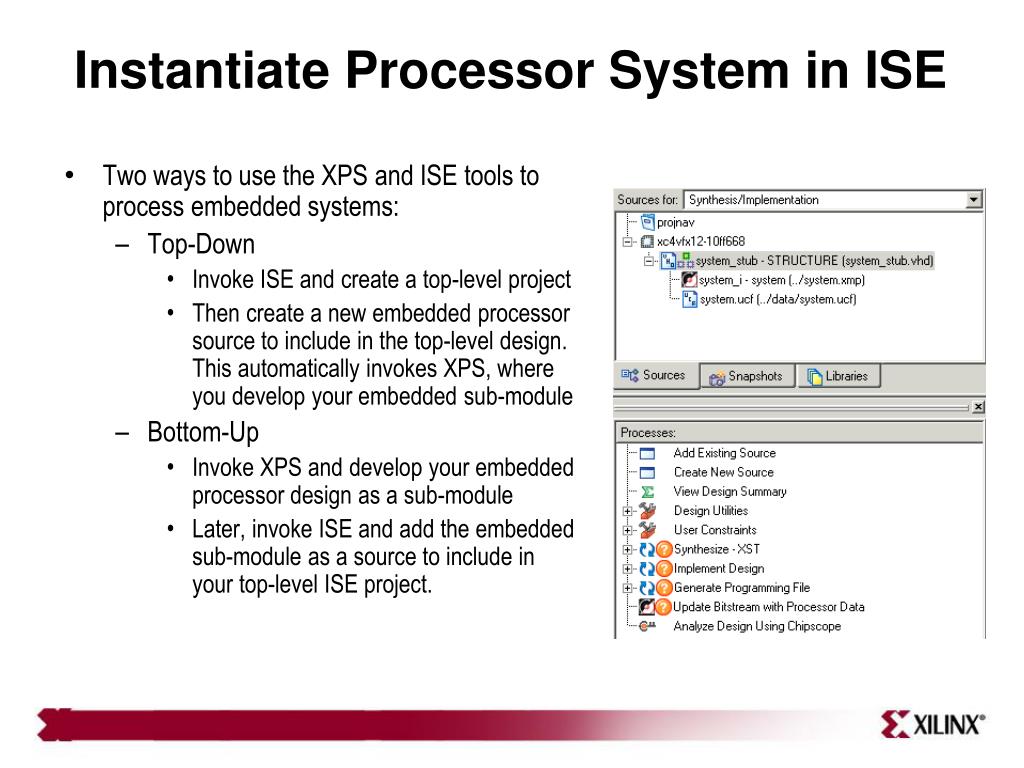
Task: Select xc4vfx12-10ff668 device label
Action: (701, 242)
